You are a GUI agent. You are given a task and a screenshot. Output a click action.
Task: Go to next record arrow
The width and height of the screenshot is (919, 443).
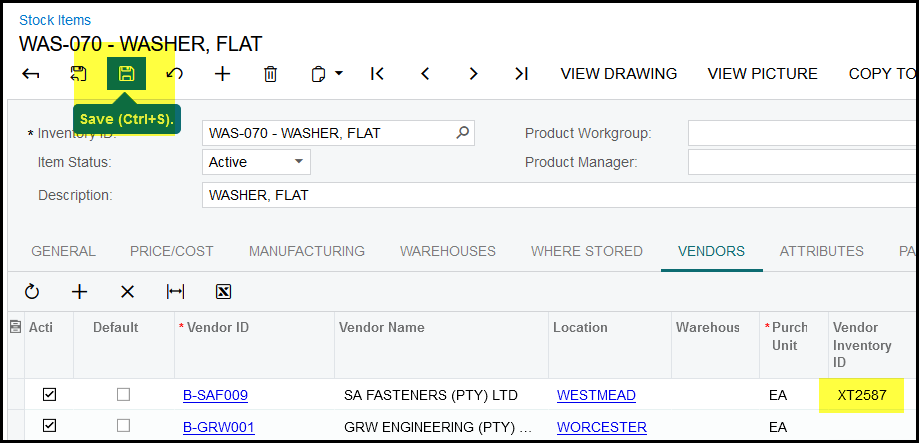[473, 73]
